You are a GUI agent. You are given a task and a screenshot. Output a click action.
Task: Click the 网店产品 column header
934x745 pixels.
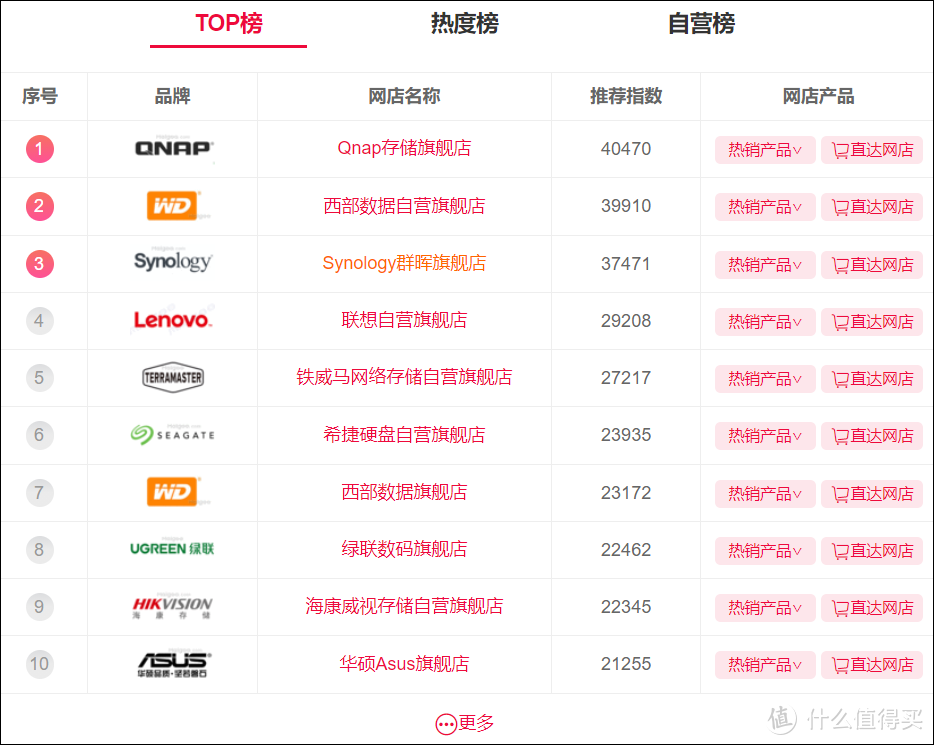click(818, 96)
